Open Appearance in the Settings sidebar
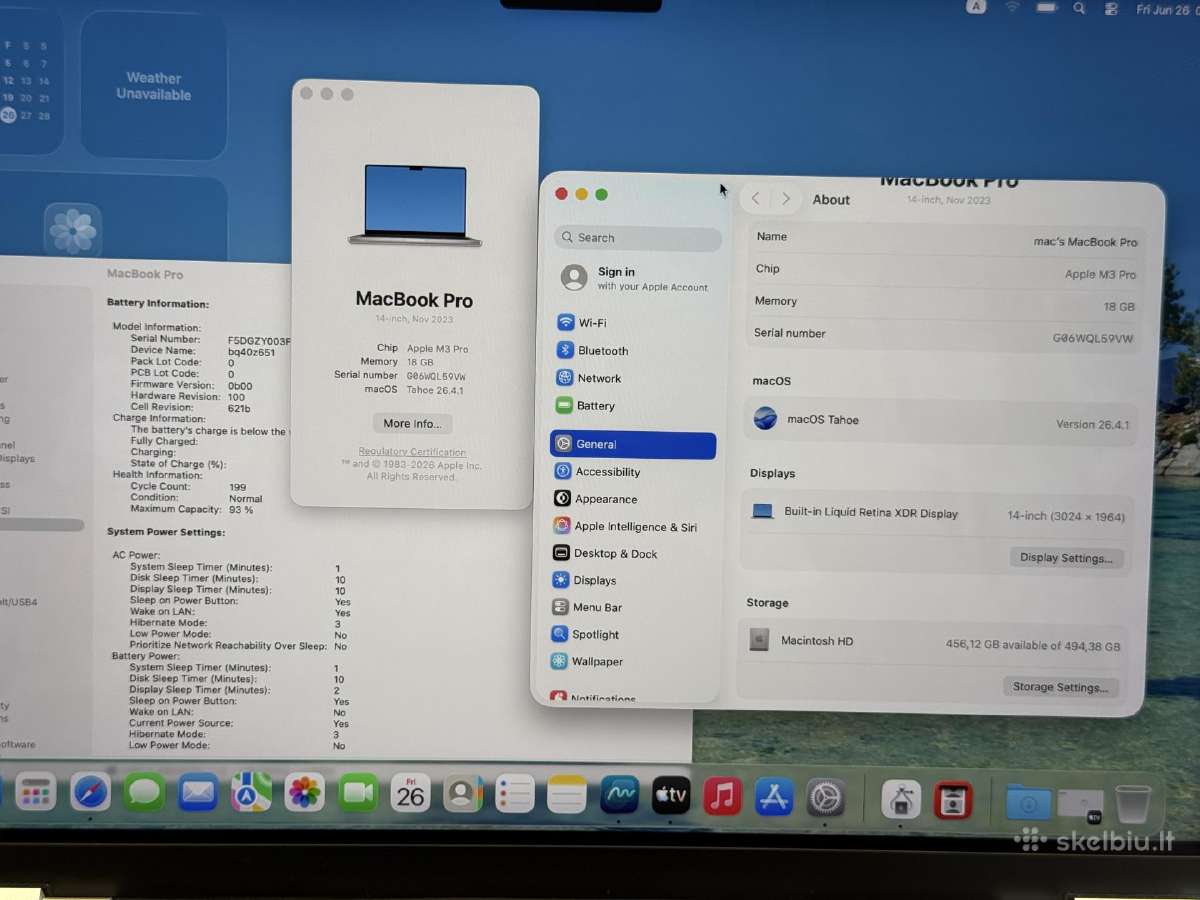 tap(634, 499)
